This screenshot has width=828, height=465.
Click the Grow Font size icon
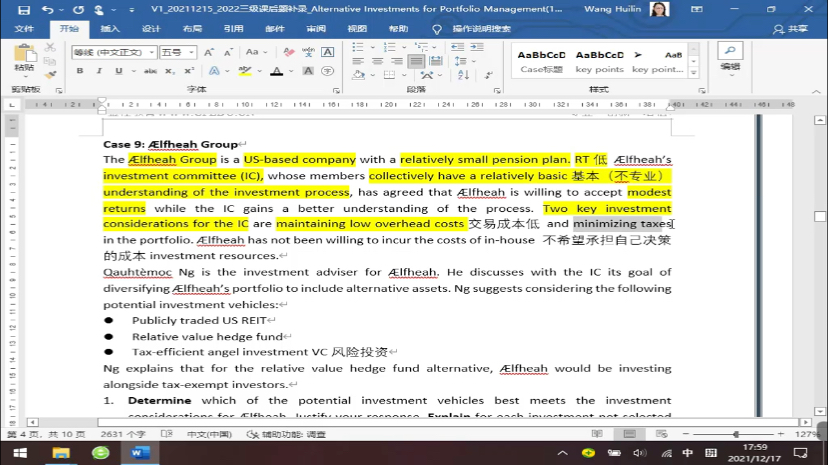pos(208,53)
